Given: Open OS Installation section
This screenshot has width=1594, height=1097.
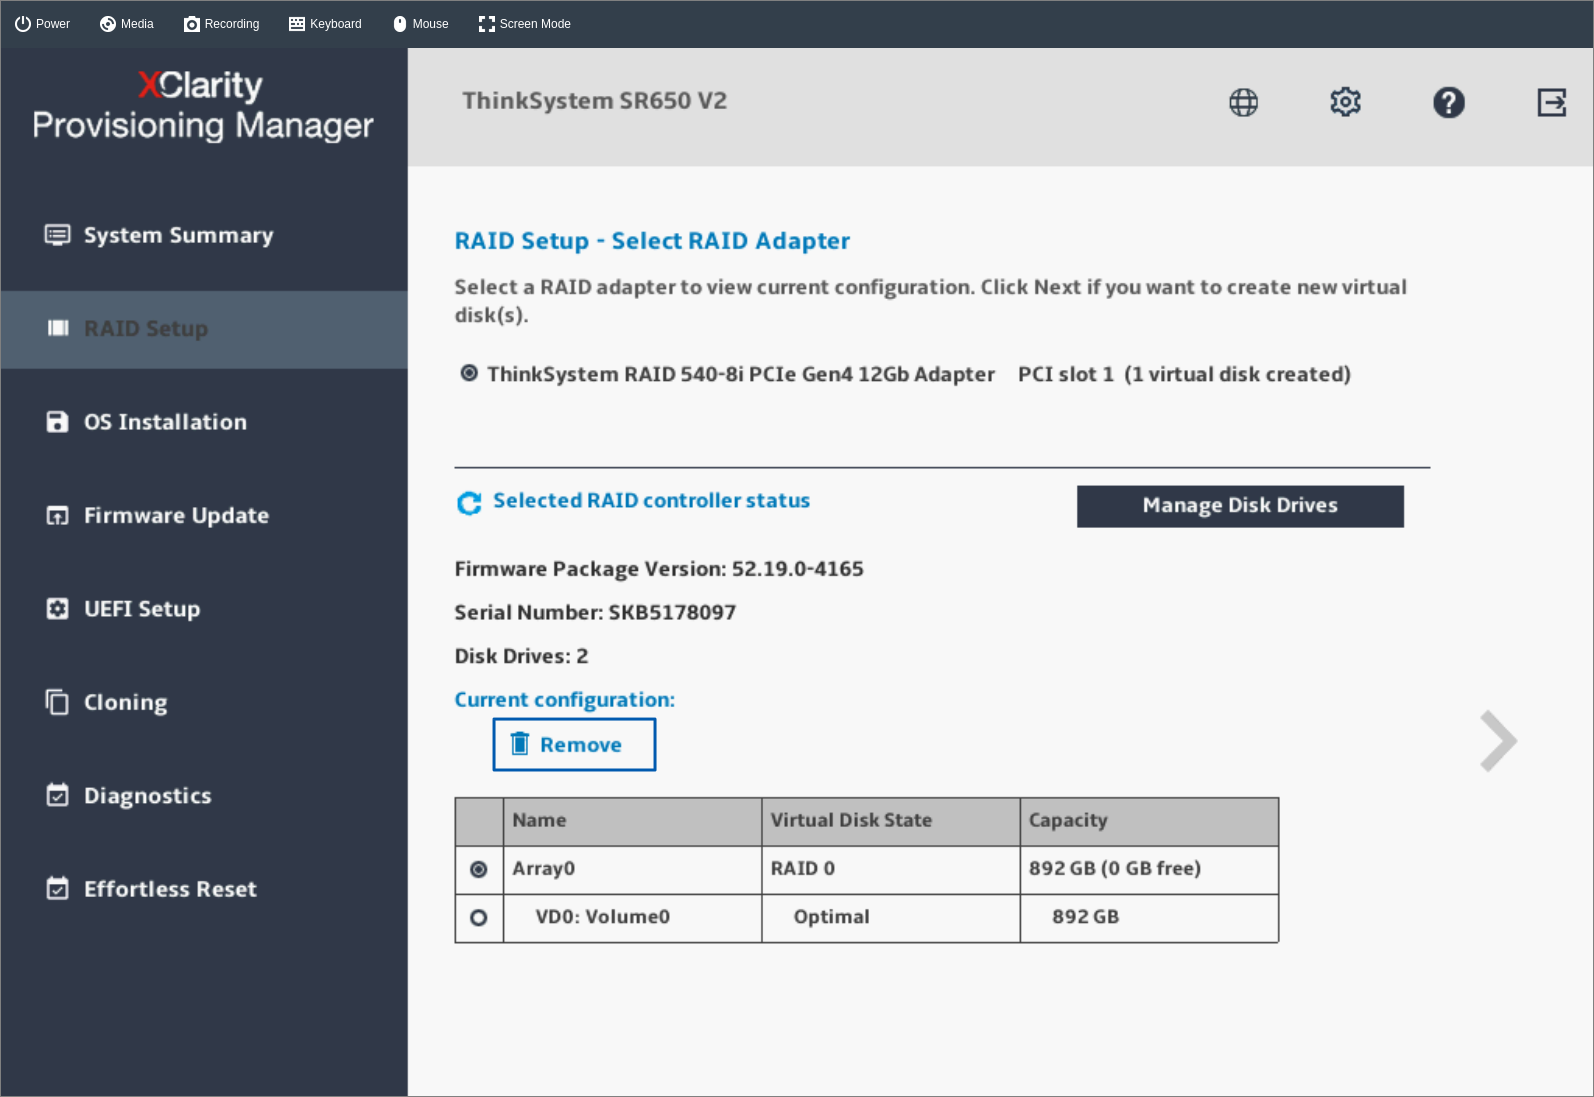Looking at the screenshot, I should pos(204,422).
